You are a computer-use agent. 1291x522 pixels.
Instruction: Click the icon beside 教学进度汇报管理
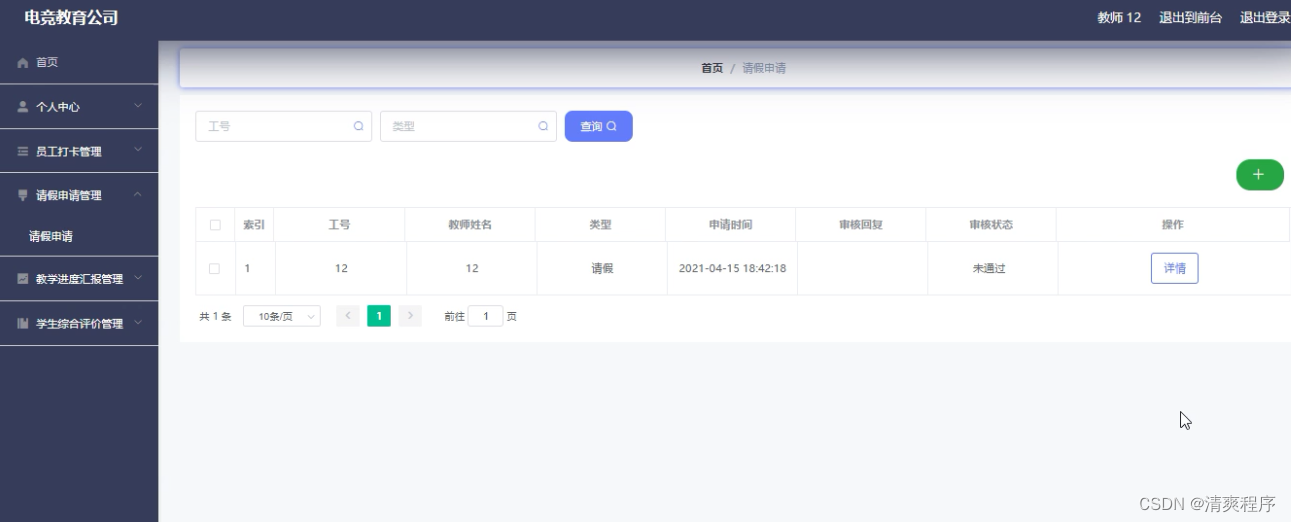pos(23,279)
